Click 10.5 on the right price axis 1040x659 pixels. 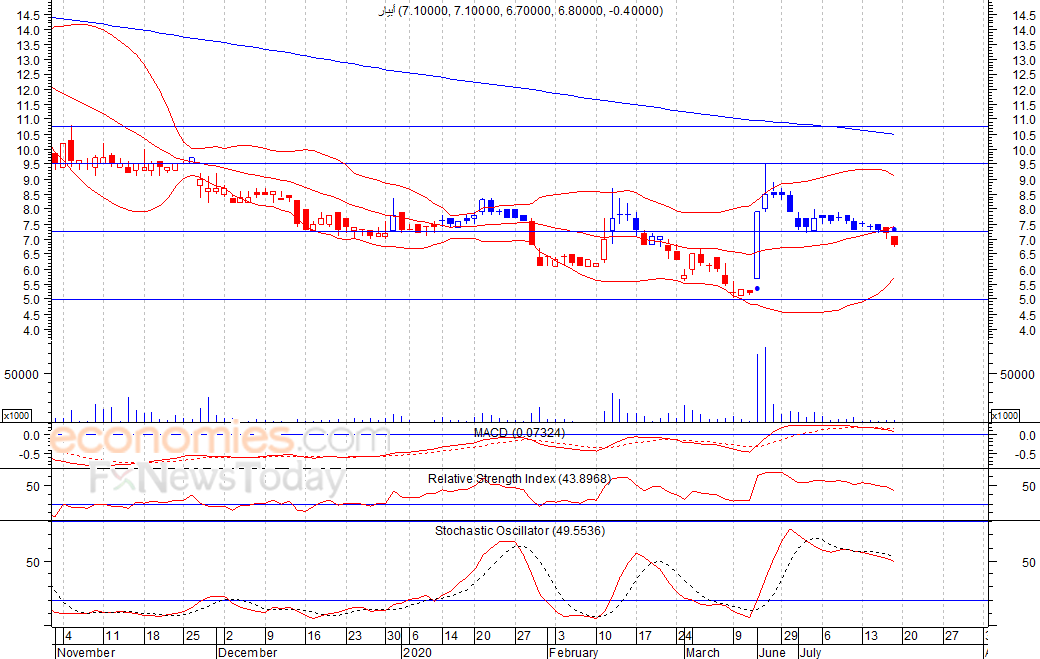[x=1025, y=135]
